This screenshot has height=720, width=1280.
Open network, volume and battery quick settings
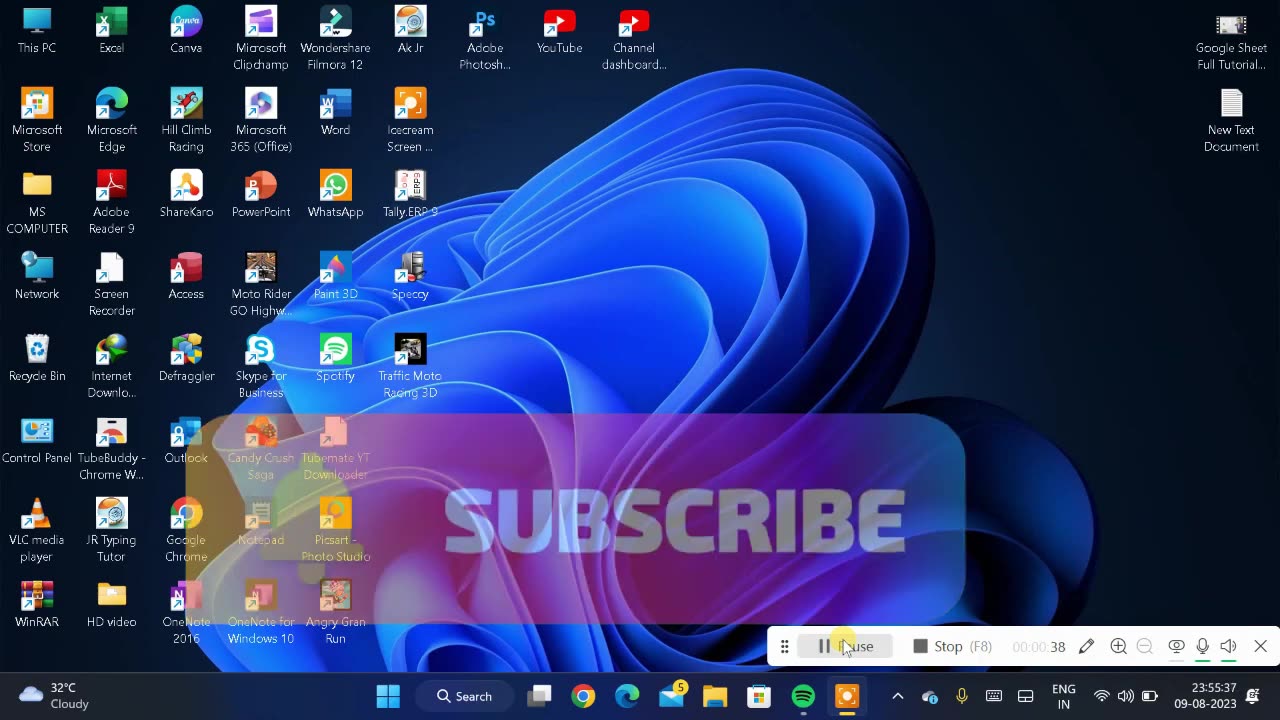pyautogui.click(x=1125, y=696)
